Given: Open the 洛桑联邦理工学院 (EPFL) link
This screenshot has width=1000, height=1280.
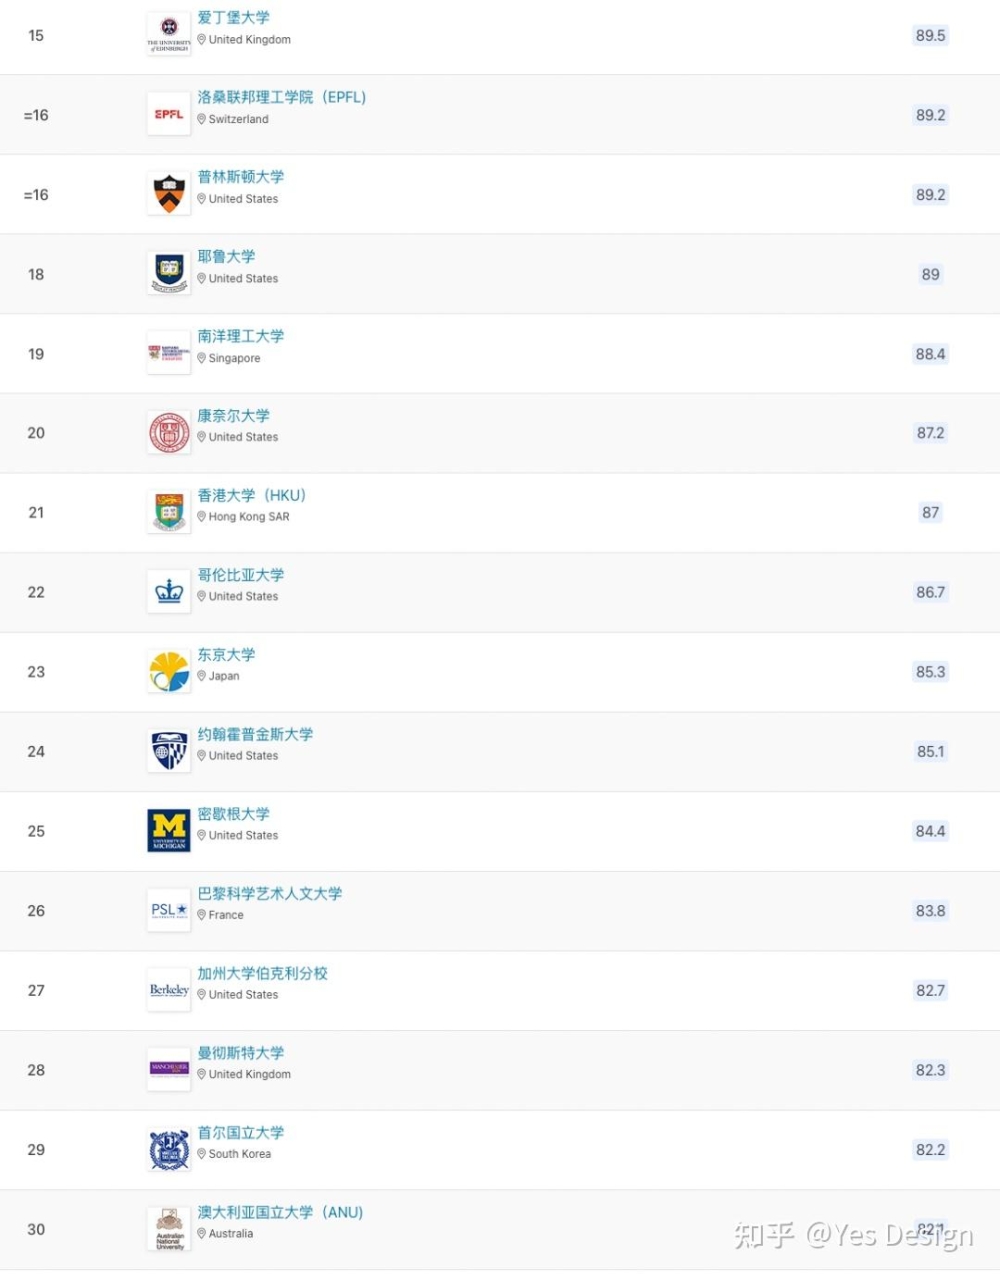Looking at the screenshot, I should tap(282, 97).
